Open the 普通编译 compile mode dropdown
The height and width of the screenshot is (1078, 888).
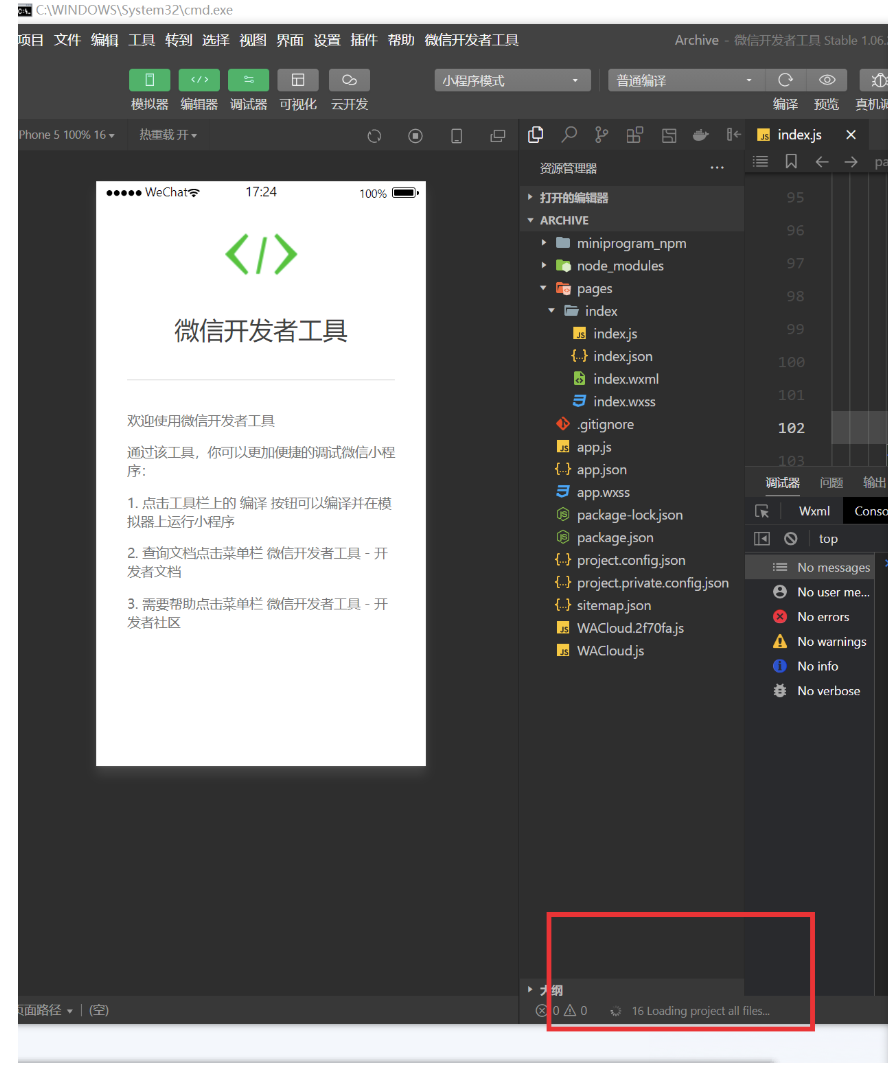685,80
